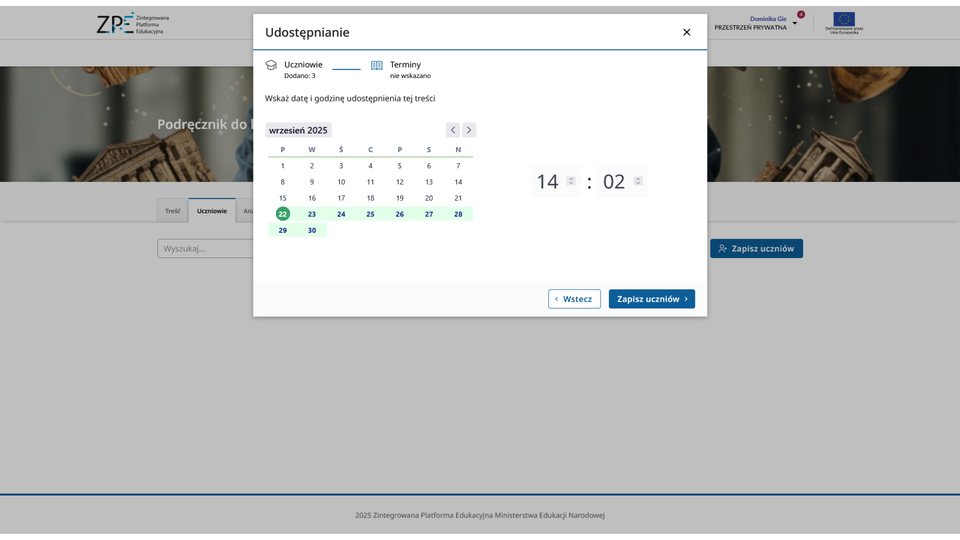The height and width of the screenshot is (540, 960).
Task: Adjust the hour stepper arrows
Action: 571,181
